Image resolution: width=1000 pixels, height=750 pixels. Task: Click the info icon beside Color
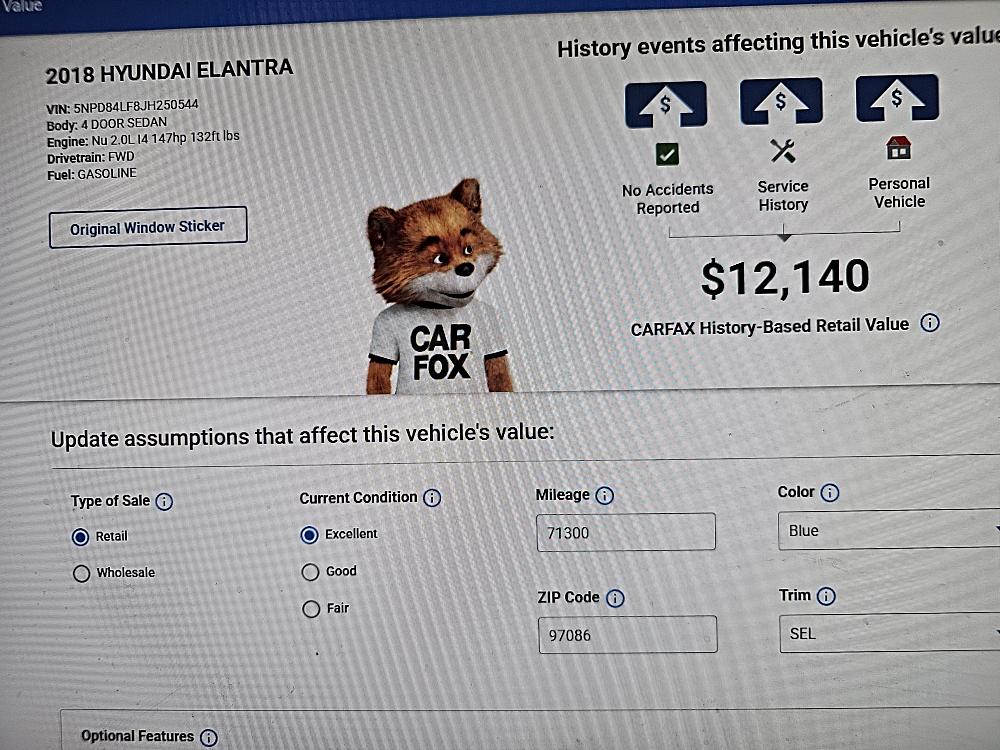(x=830, y=493)
